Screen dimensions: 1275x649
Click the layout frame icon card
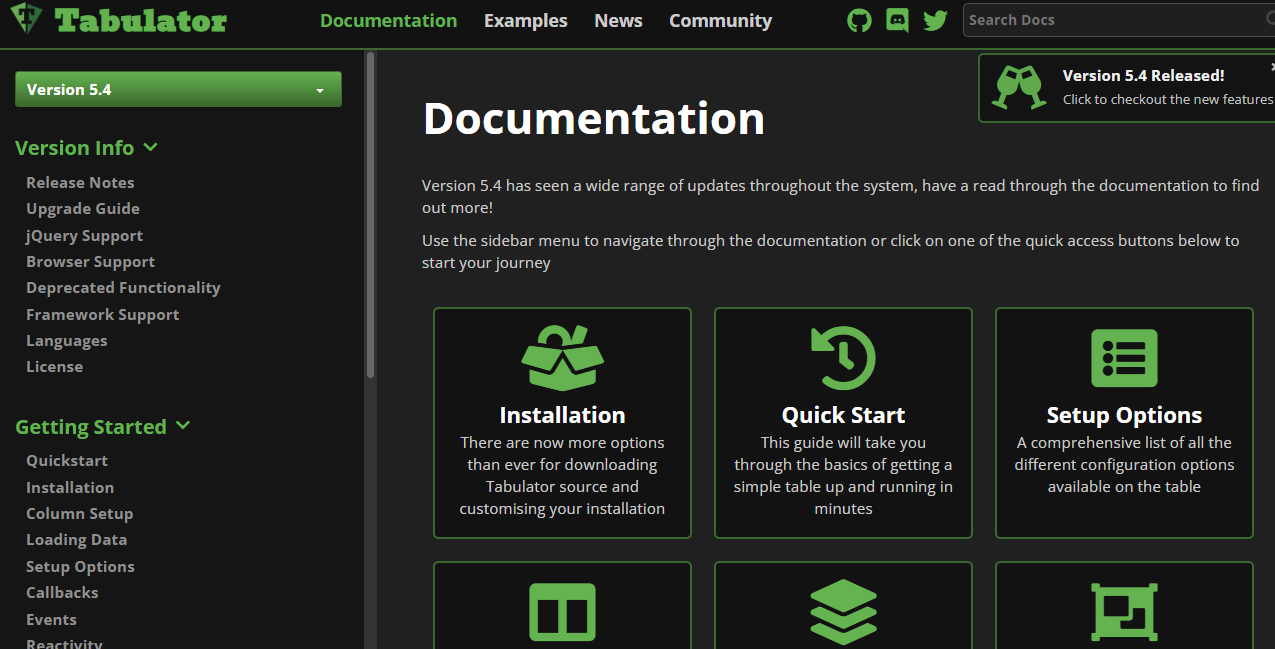(x=1124, y=605)
